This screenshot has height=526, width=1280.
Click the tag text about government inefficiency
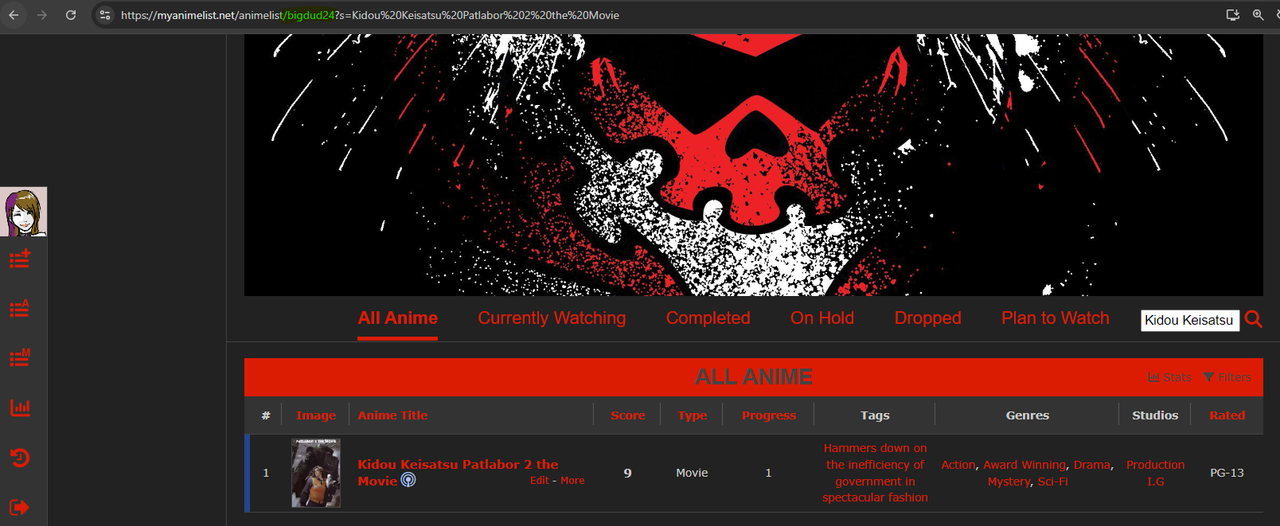pos(875,473)
